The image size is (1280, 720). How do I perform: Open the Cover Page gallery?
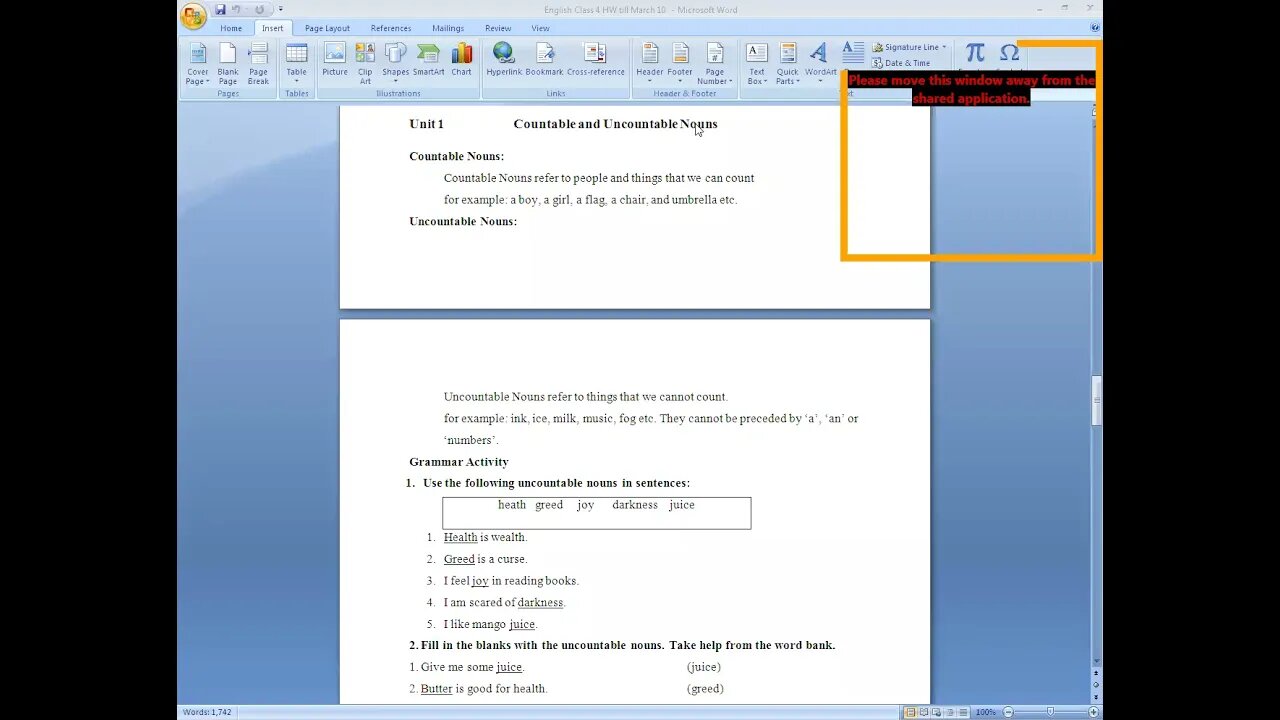(x=198, y=64)
